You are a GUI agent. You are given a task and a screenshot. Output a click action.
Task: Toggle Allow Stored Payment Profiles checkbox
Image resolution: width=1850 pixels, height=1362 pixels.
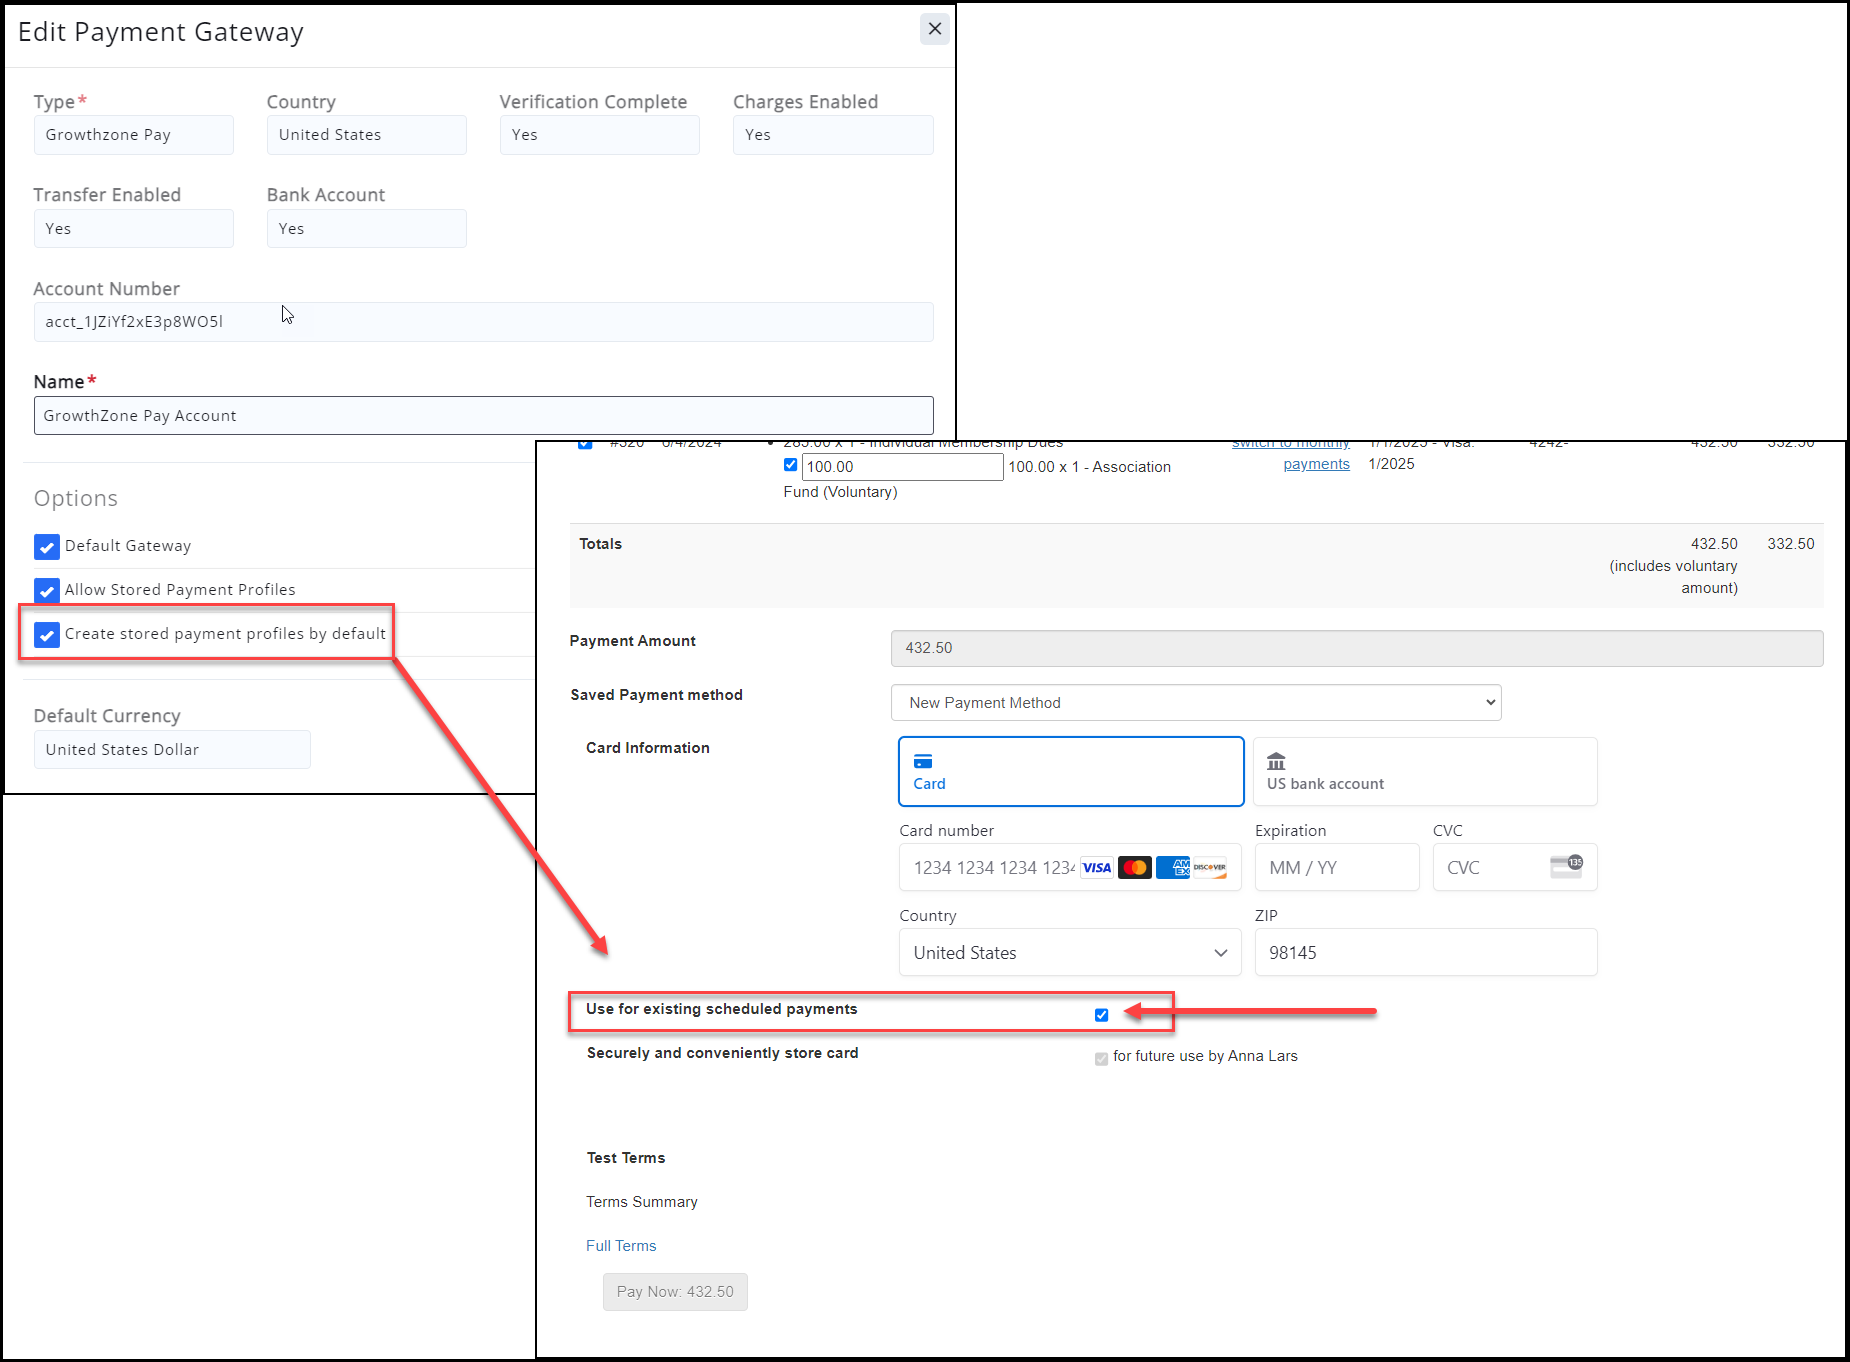pos(47,591)
